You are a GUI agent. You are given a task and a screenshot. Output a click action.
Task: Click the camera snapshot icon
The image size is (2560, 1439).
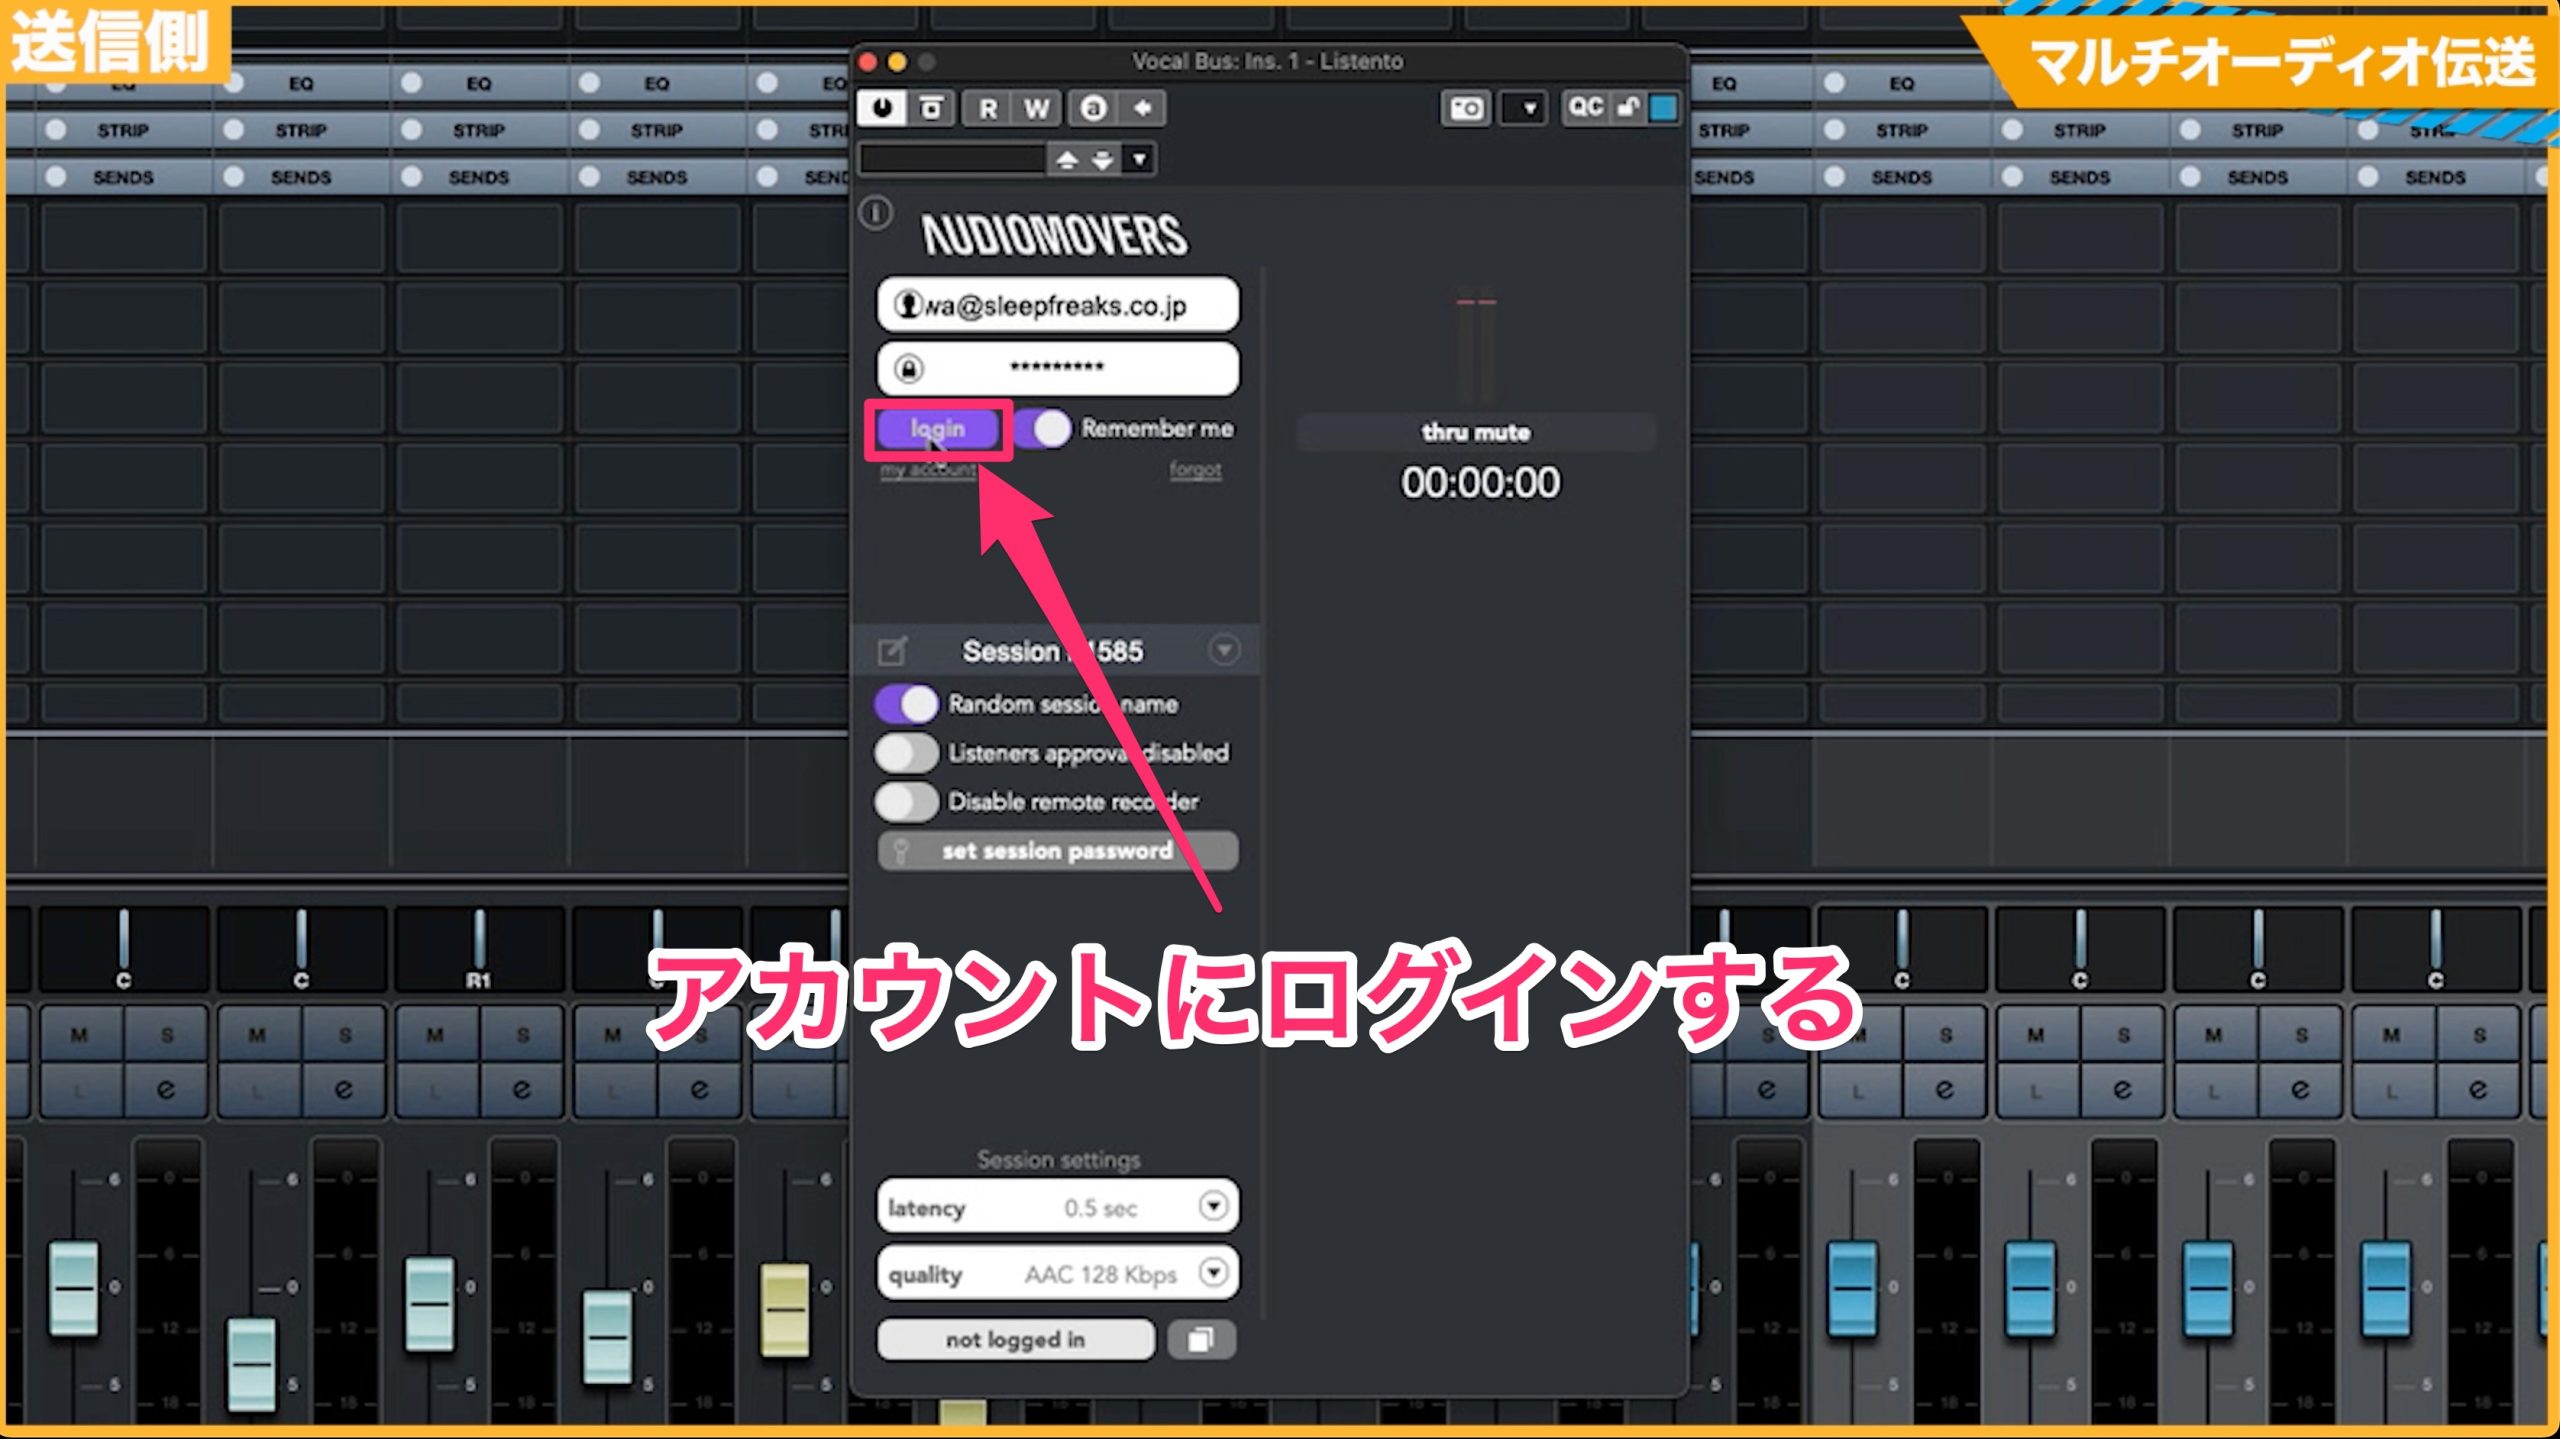tap(1466, 108)
